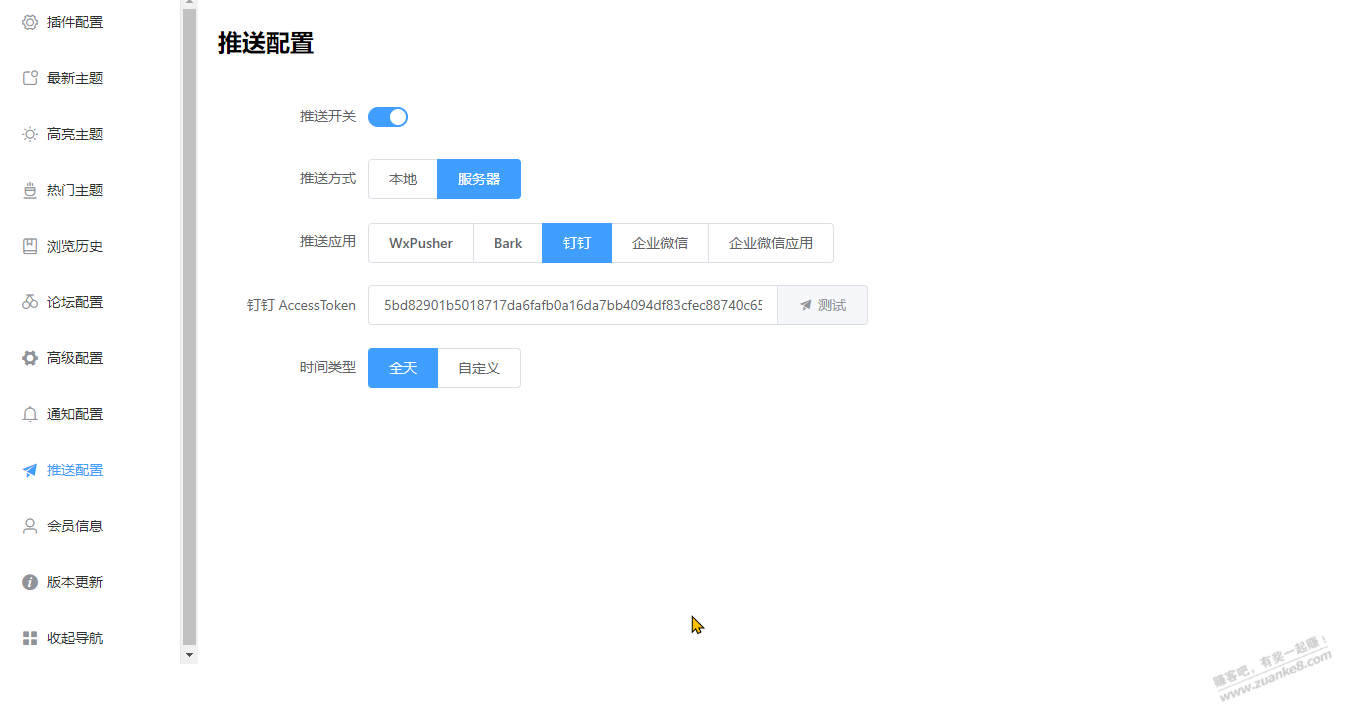Click the 会员信息 user icon
The image size is (1356, 721).
[x=30, y=526]
